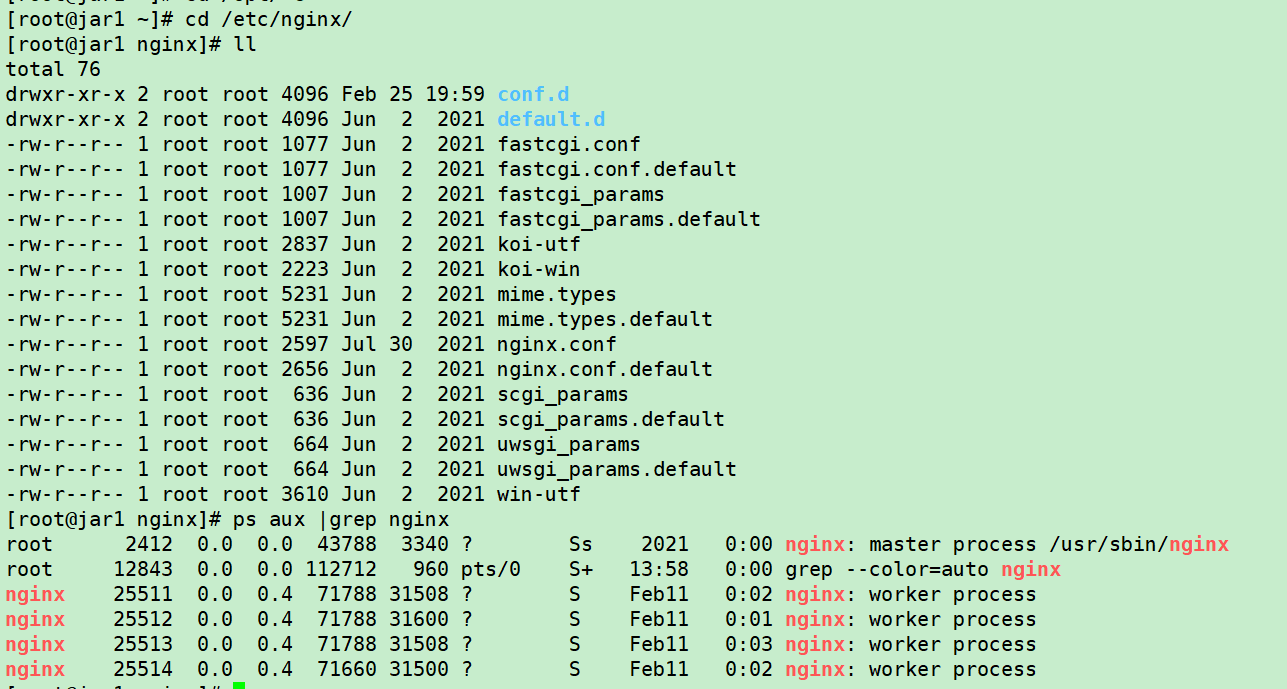Screen dimensions: 1287x689
Task: Select the conf.d directory name
Action: coord(532,94)
